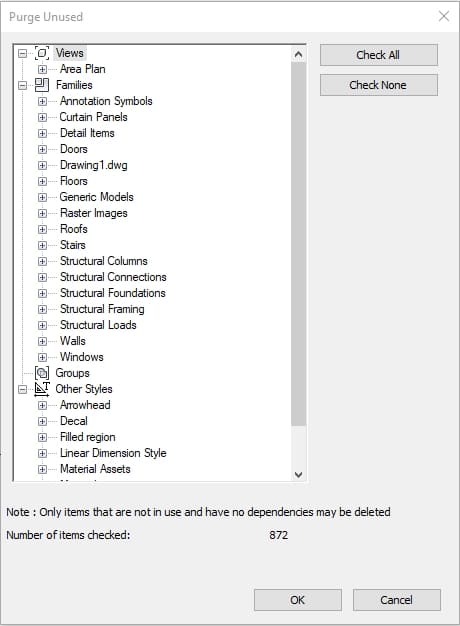Click the Check All button
The height and width of the screenshot is (626, 460).
[x=379, y=55]
